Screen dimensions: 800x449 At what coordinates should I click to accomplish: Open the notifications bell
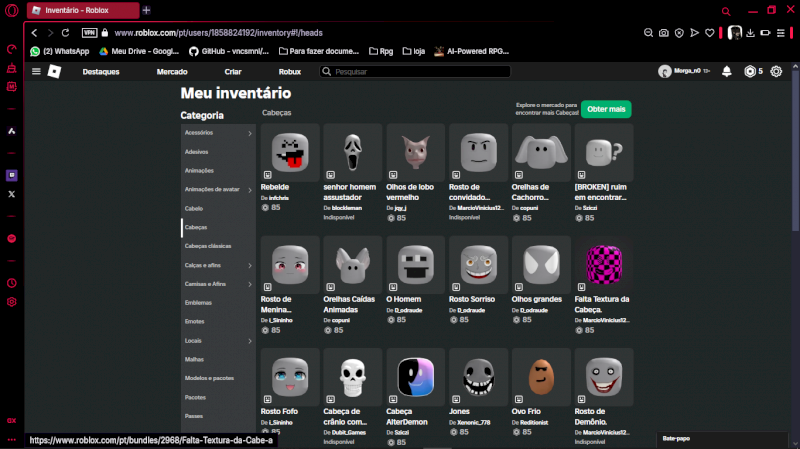[x=727, y=72]
